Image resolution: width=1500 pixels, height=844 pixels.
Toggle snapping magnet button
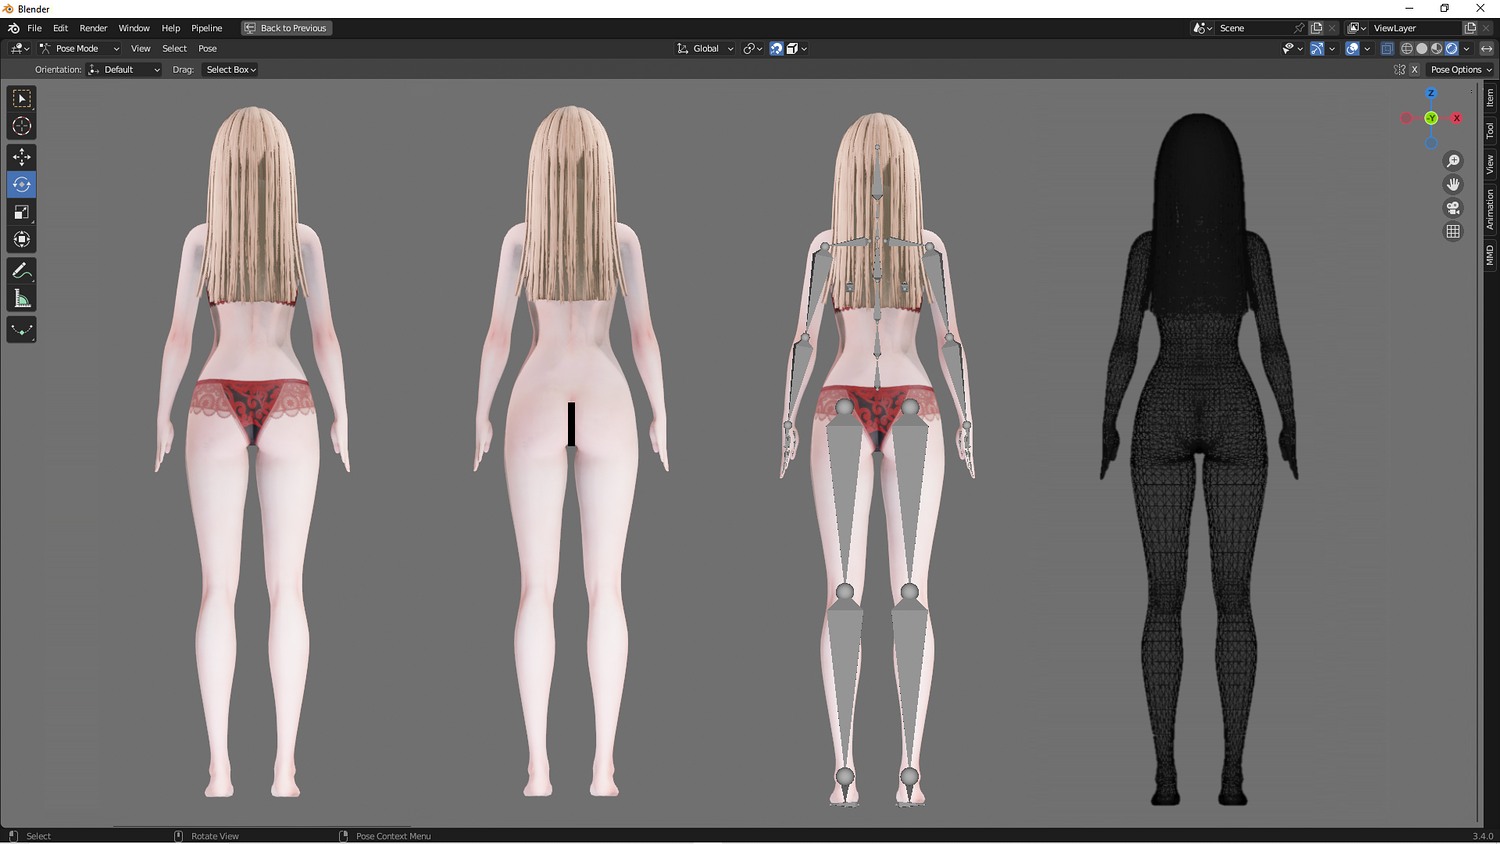(776, 48)
